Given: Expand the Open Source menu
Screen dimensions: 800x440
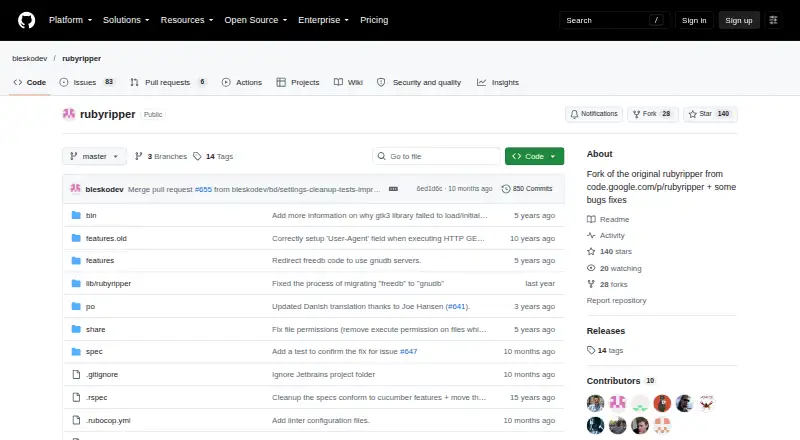Looking at the screenshot, I should [256, 20].
